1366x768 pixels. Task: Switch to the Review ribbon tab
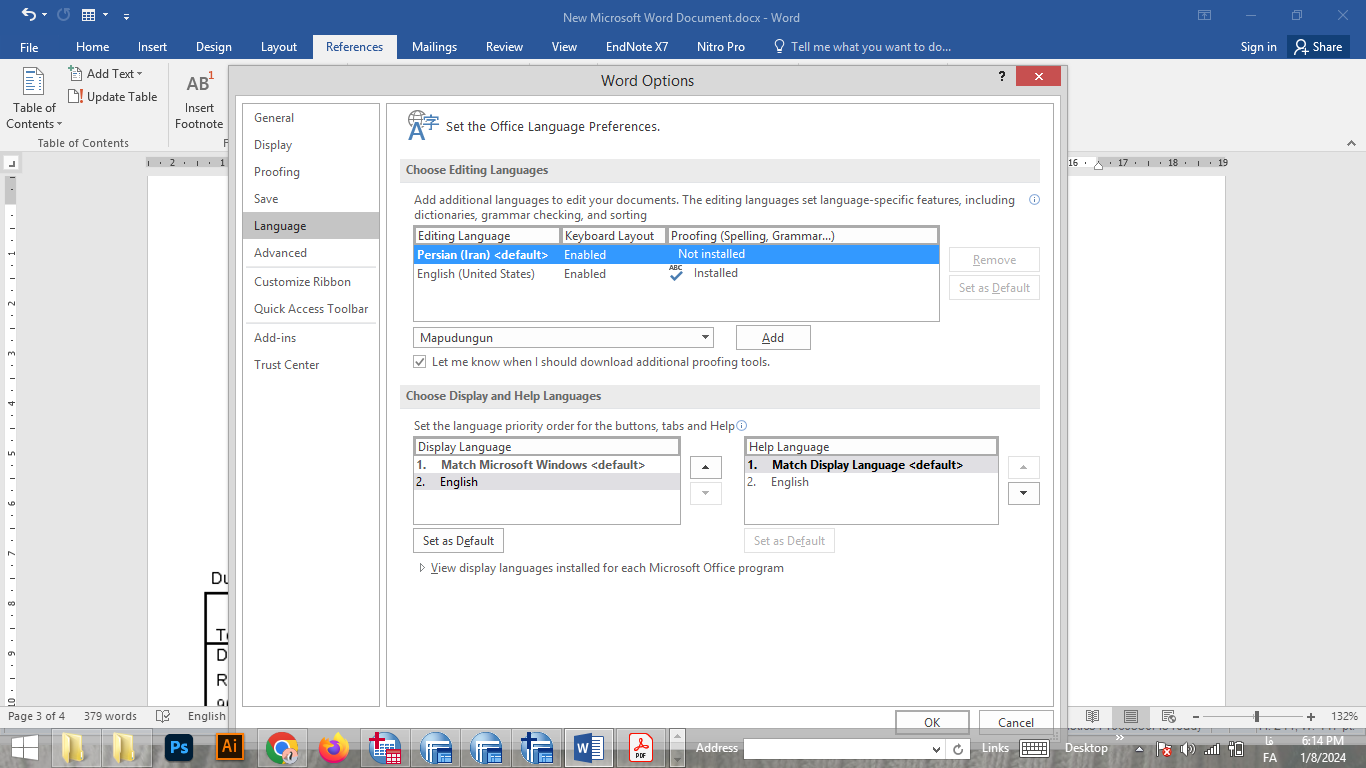pos(504,47)
